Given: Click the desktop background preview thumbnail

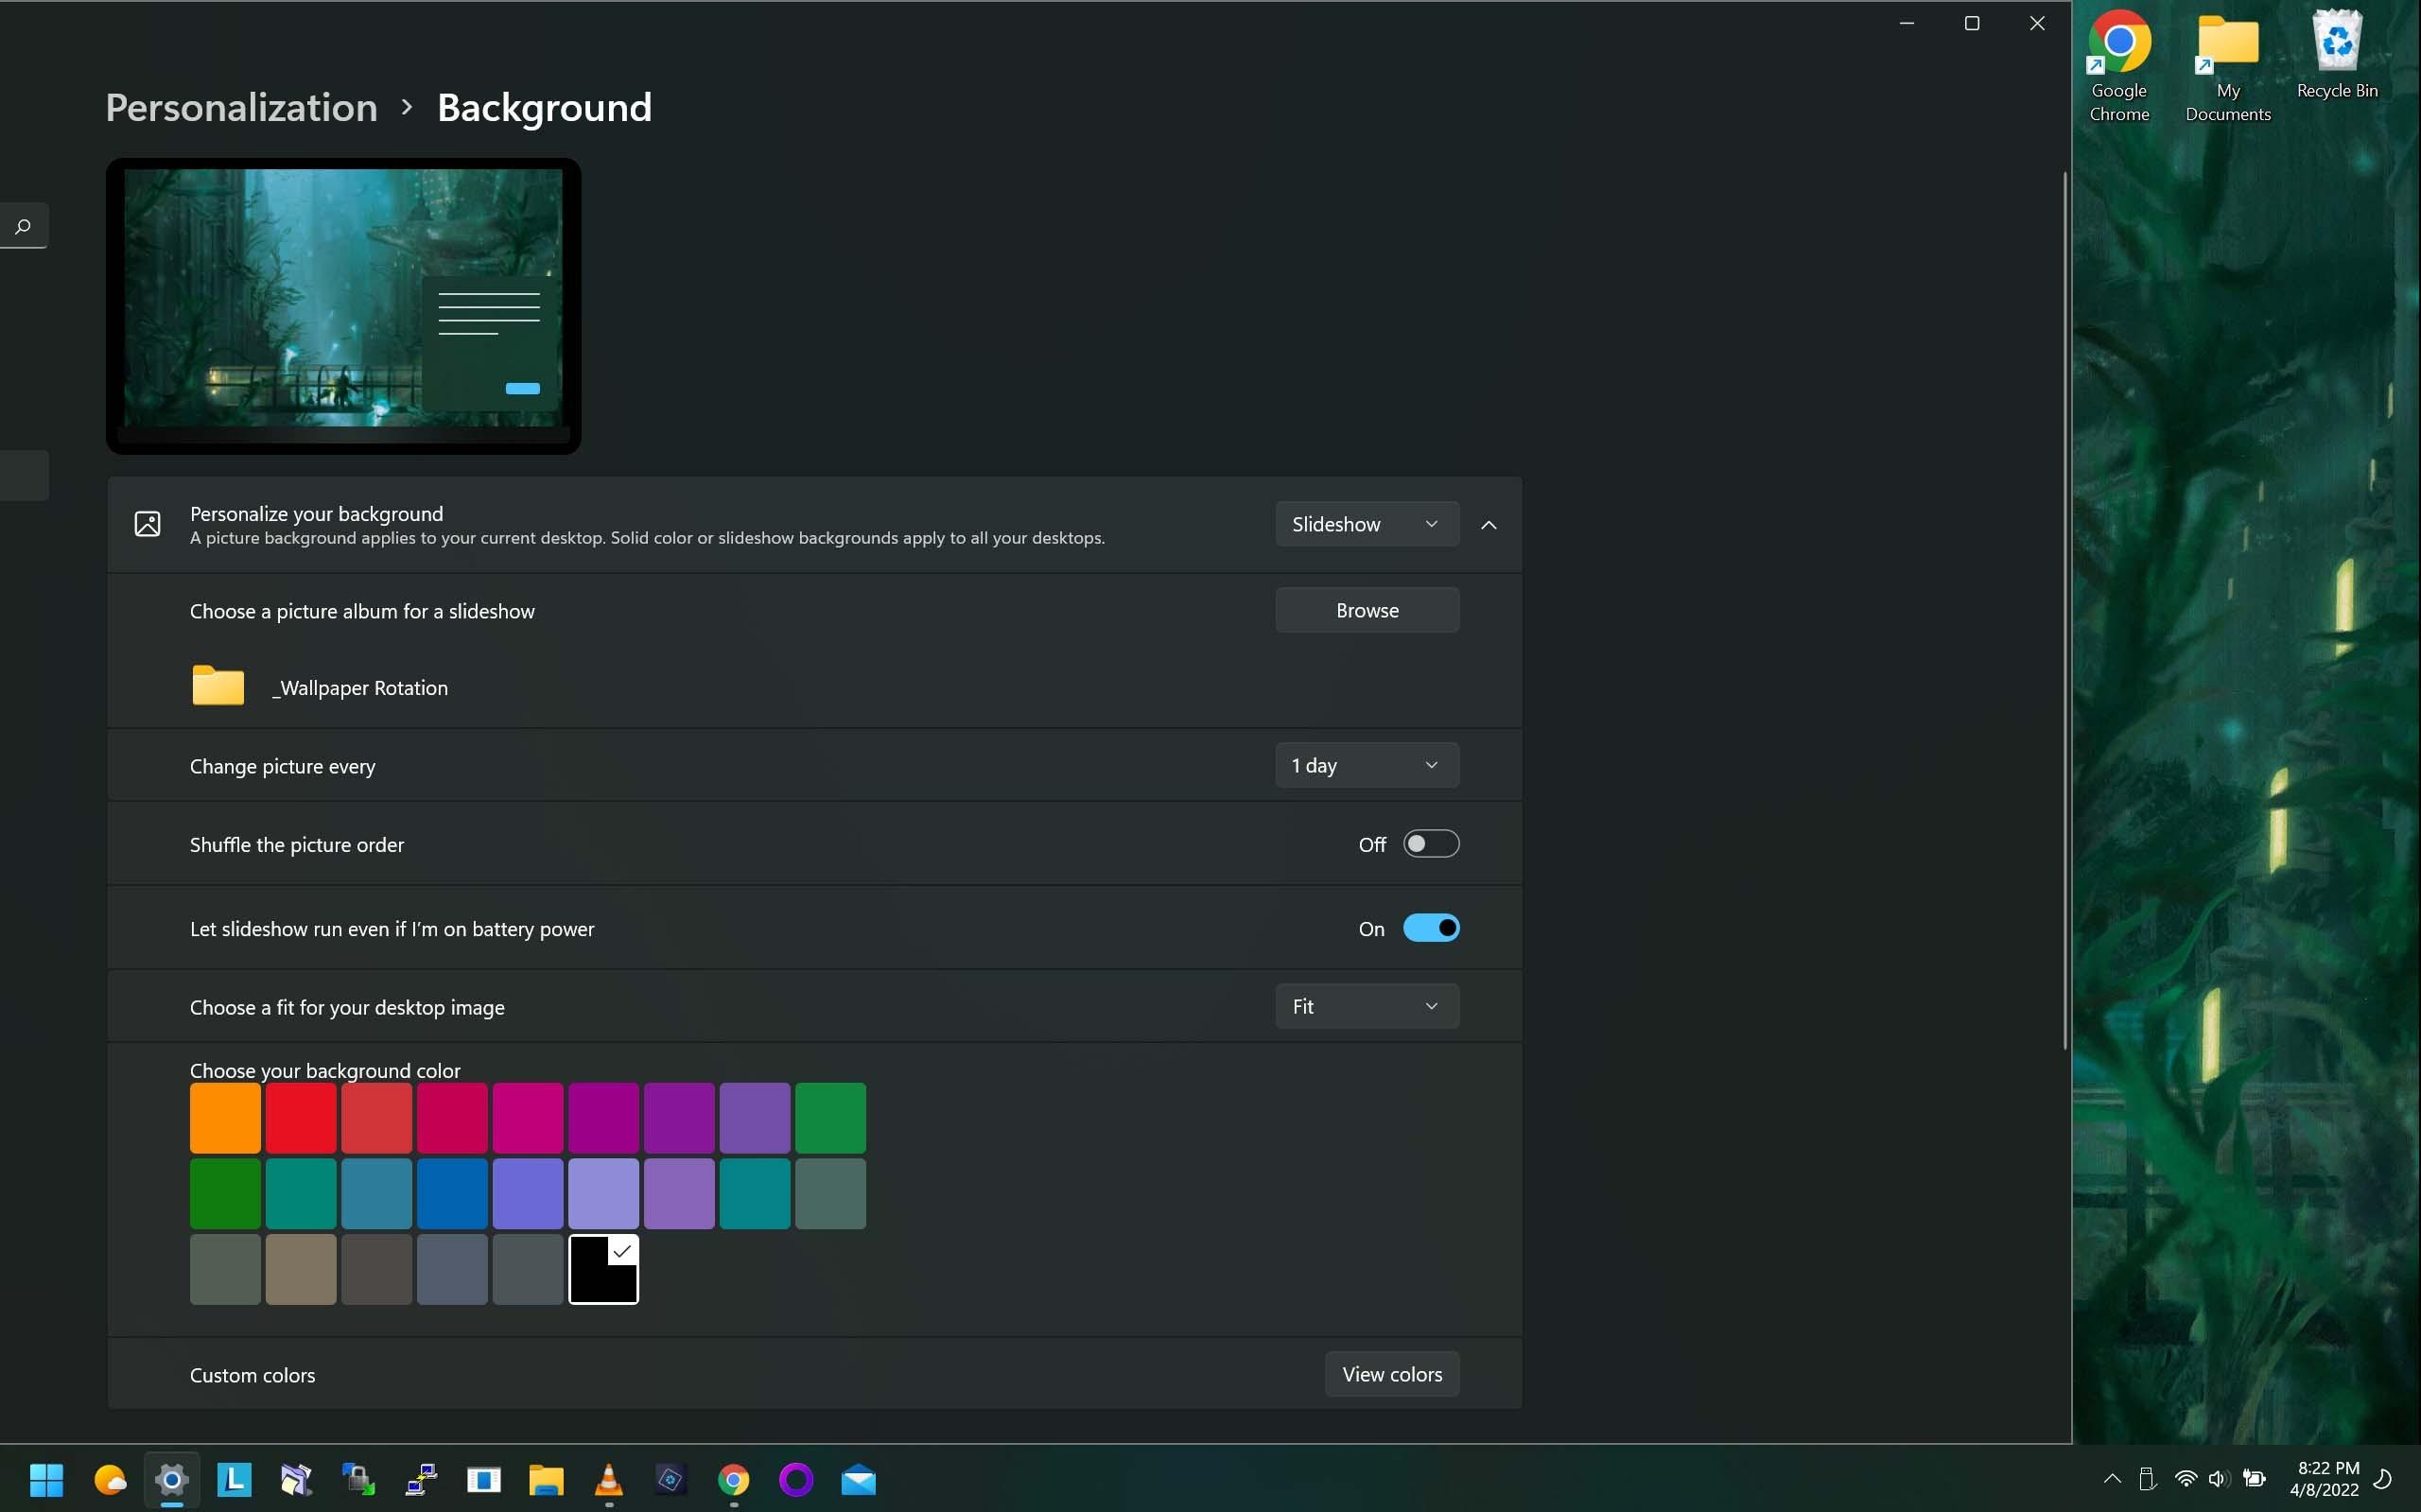Looking at the screenshot, I should click(343, 305).
